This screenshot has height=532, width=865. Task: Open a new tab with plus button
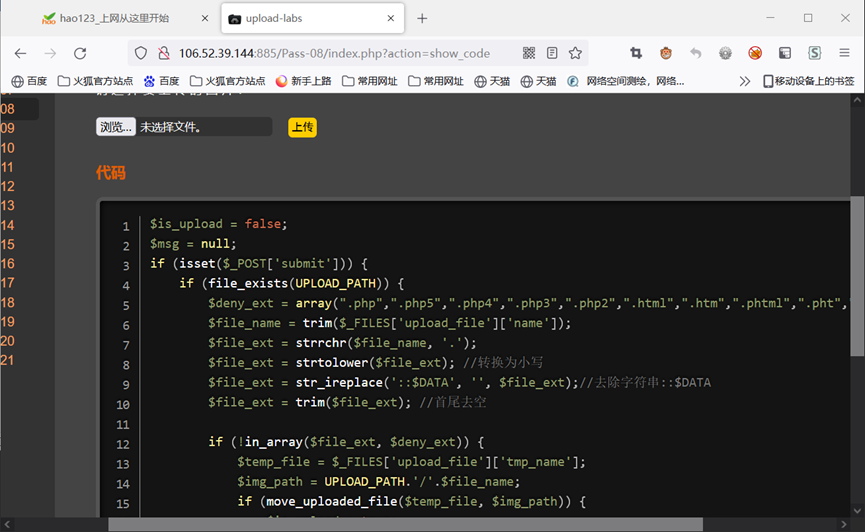pos(422,18)
